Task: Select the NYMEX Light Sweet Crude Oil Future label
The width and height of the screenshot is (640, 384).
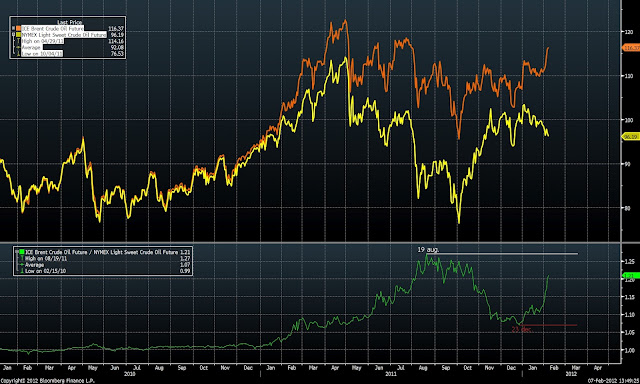Action: tap(64, 35)
